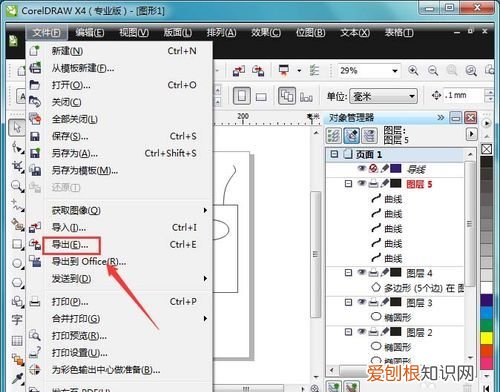
Task: Open the 编辑(E) menu
Action: pos(90,33)
